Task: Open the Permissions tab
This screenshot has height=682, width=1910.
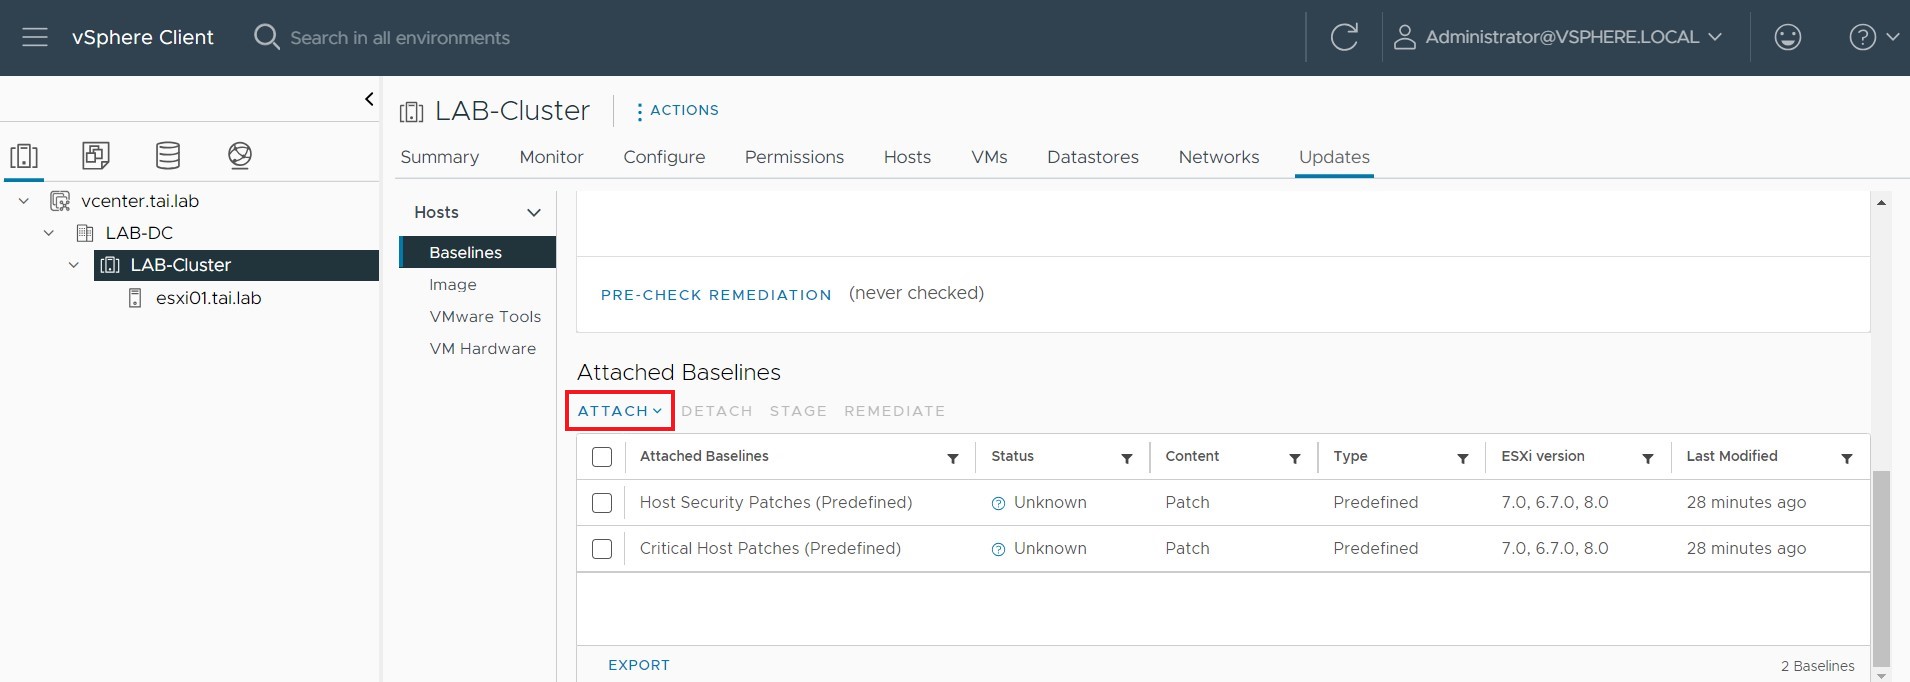Action: [x=794, y=157]
